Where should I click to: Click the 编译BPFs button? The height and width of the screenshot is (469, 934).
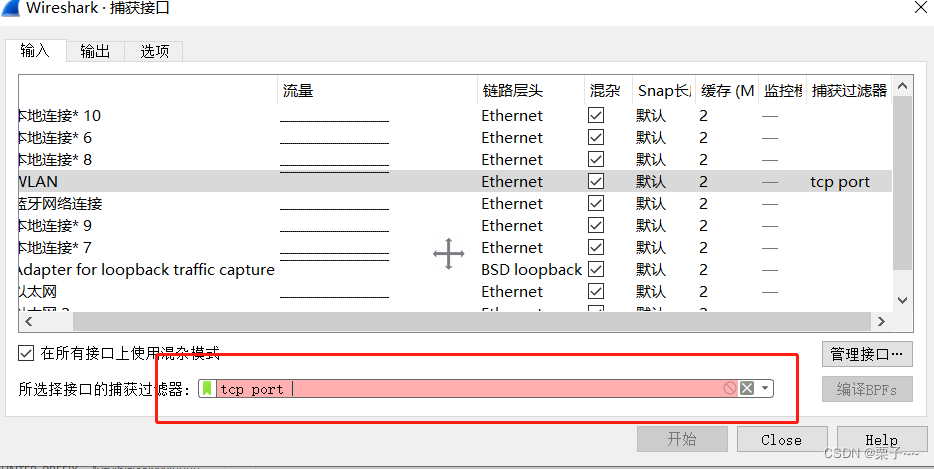click(867, 389)
